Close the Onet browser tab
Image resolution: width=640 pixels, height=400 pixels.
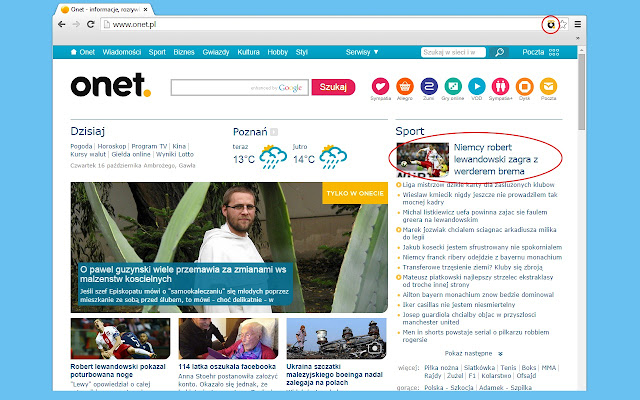click(x=146, y=9)
